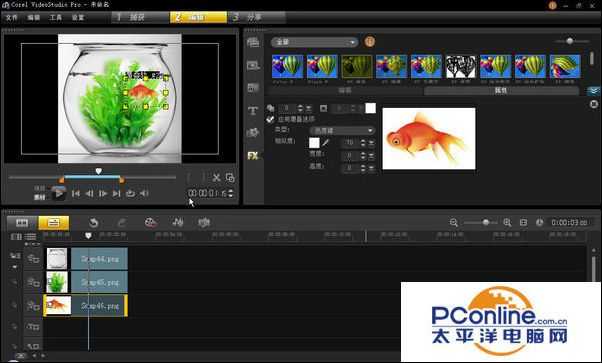Open the Graphic library icon
The width and height of the screenshot is (602, 363).
coord(253,133)
